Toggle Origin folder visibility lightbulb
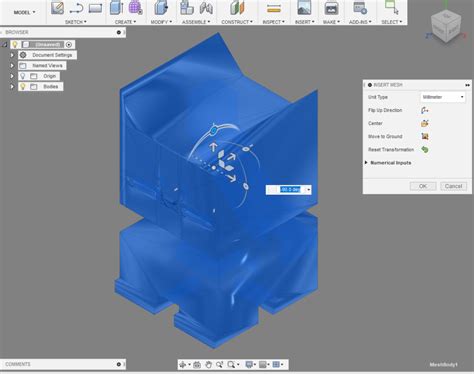This screenshot has width=474, height=374. pos(23,76)
